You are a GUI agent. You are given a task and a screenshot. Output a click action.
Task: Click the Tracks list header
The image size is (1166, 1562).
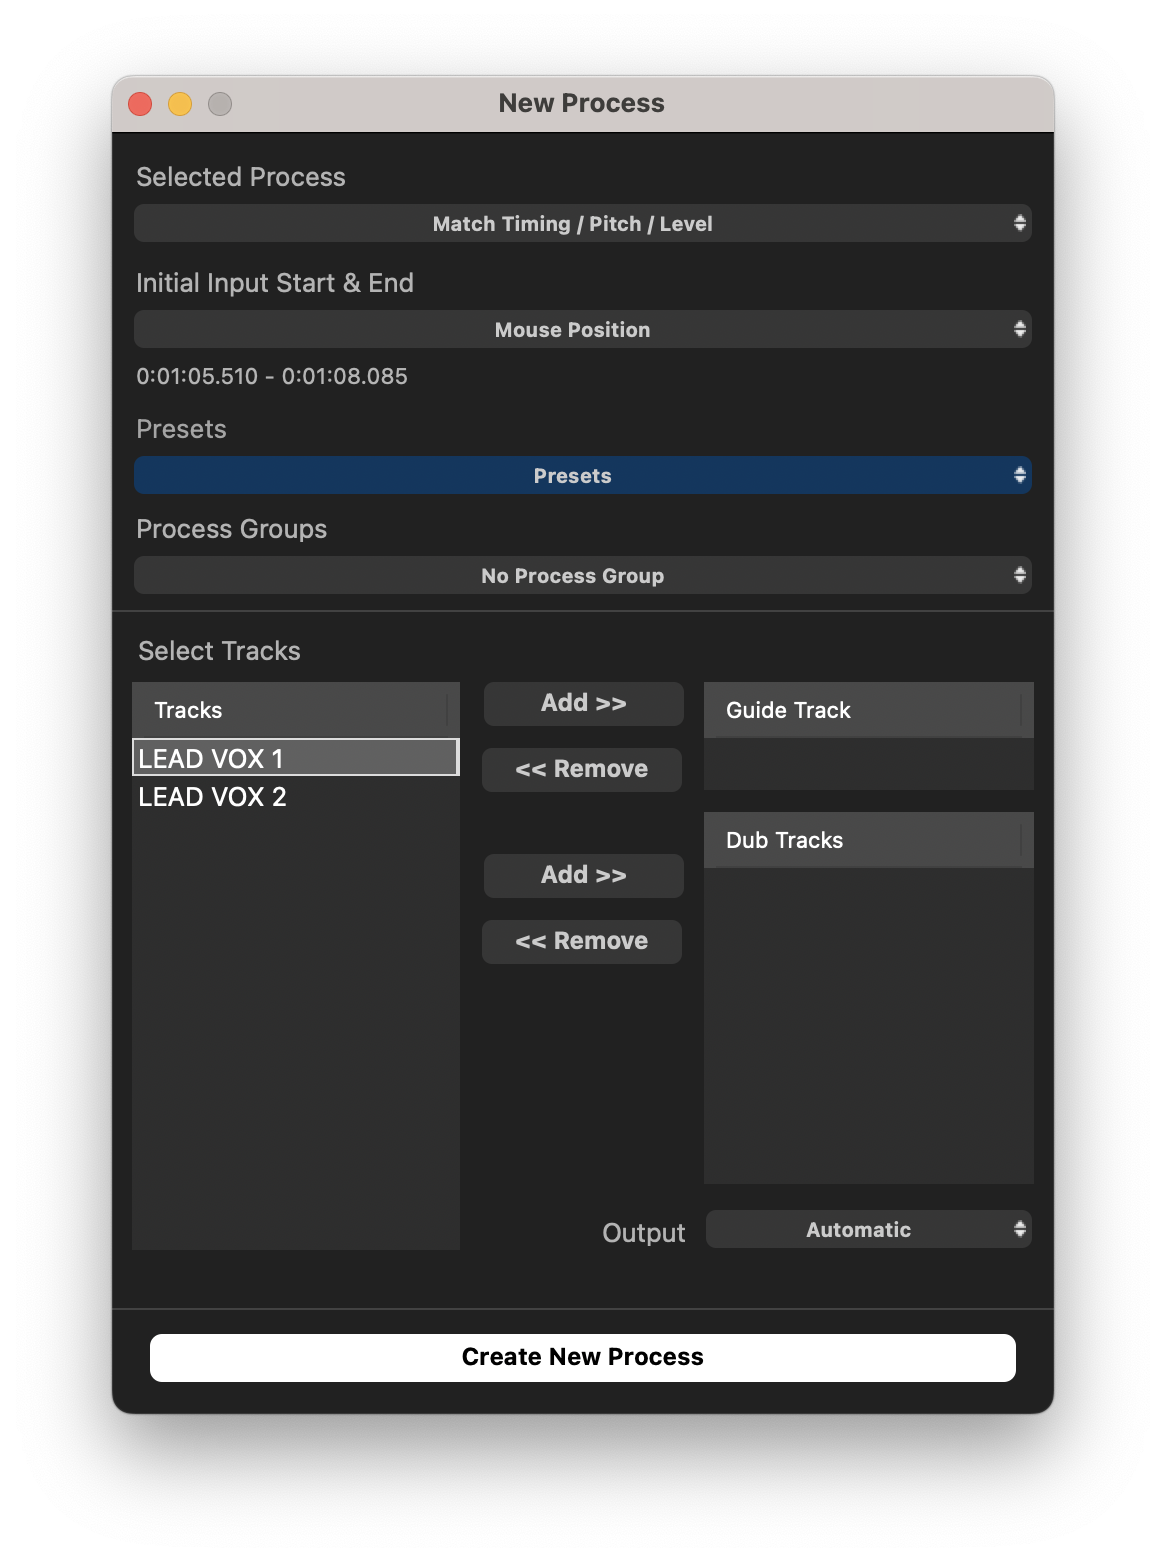point(295,710)
